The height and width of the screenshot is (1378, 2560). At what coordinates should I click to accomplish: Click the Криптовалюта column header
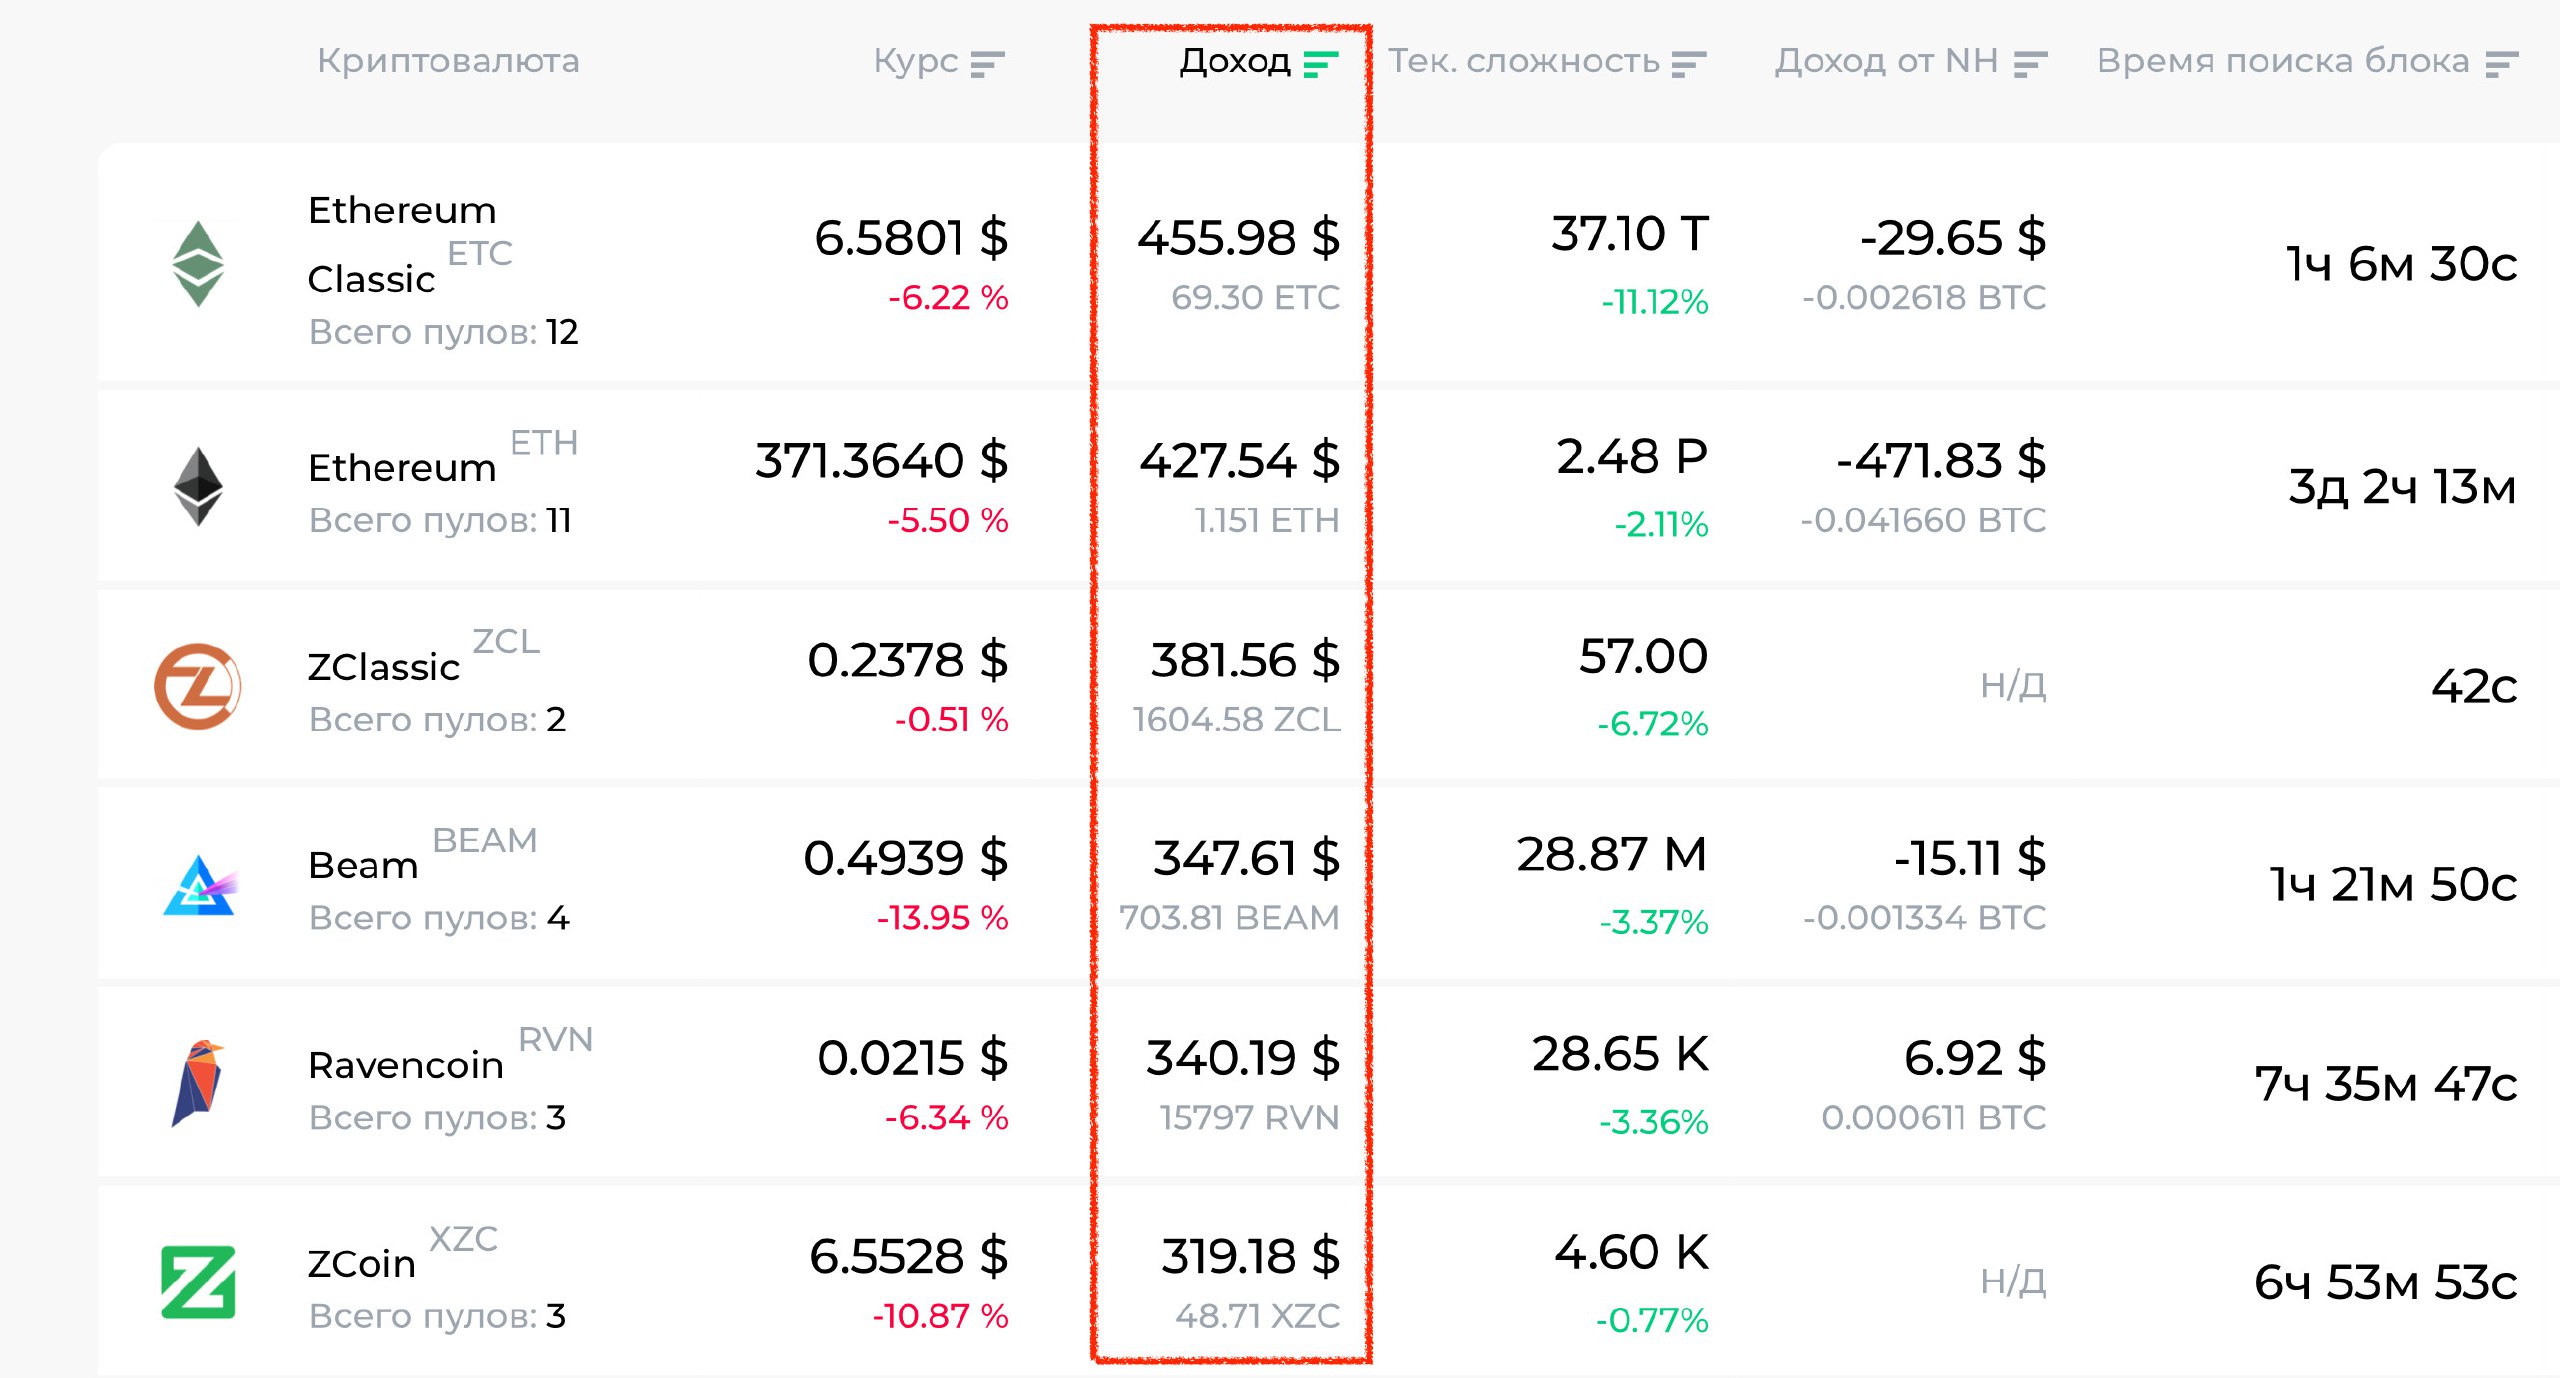(448, 62)
